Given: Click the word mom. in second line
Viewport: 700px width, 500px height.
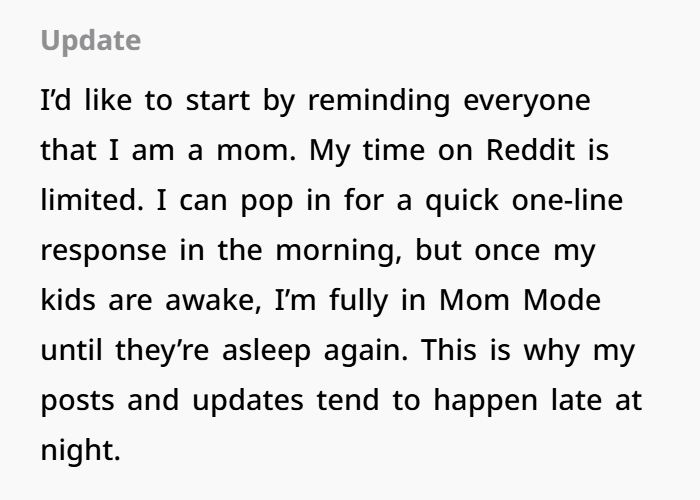Looking at the screenshot, I should point(256,151).
